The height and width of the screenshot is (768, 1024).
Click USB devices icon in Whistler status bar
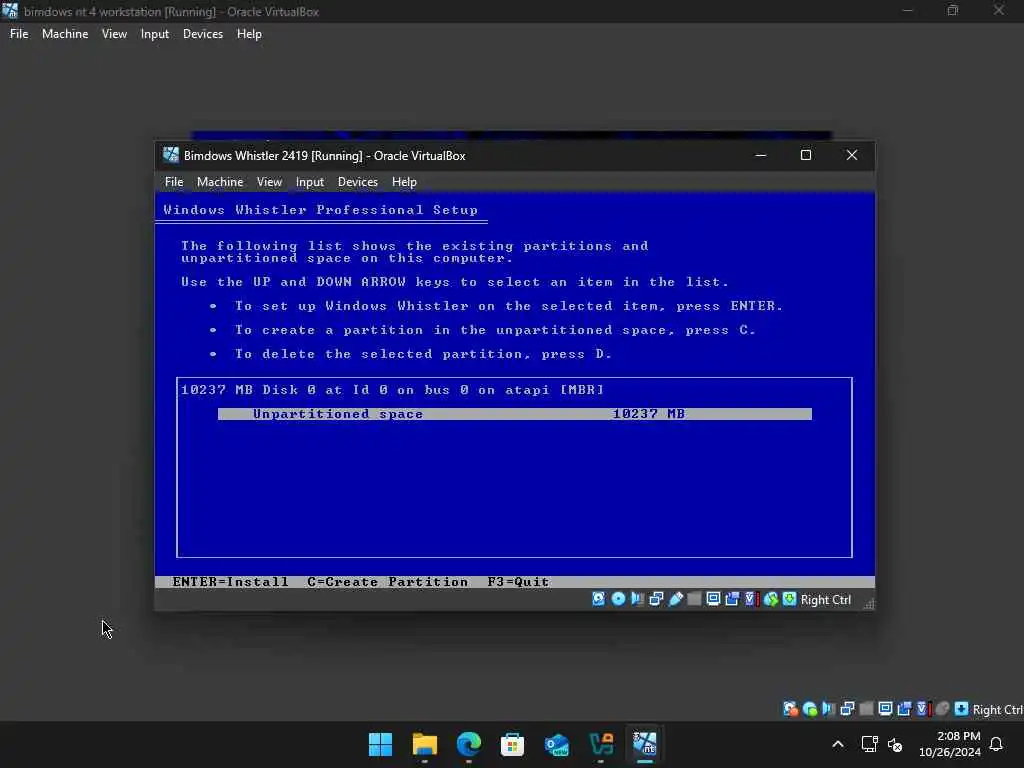[x=675, y=599]
